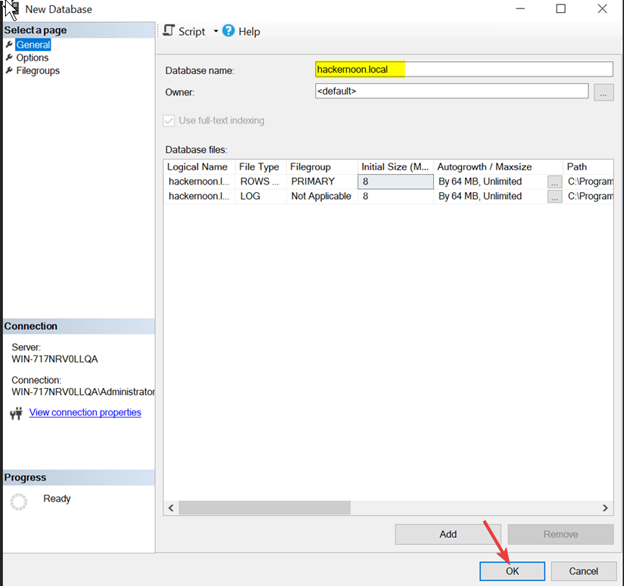
Task: Click the Owner input field
Action: [x=452, y=91]
